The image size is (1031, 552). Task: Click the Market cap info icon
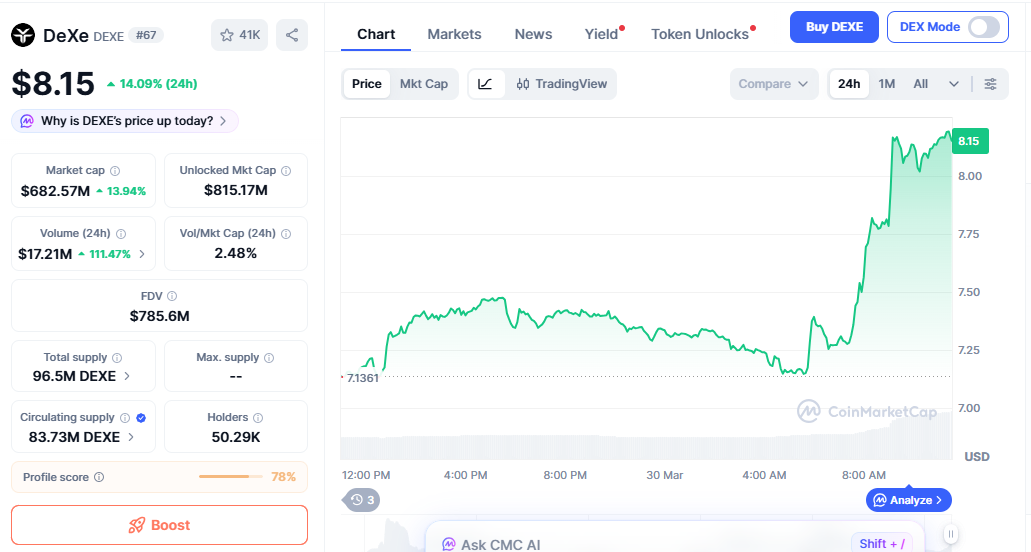(115, 171)
